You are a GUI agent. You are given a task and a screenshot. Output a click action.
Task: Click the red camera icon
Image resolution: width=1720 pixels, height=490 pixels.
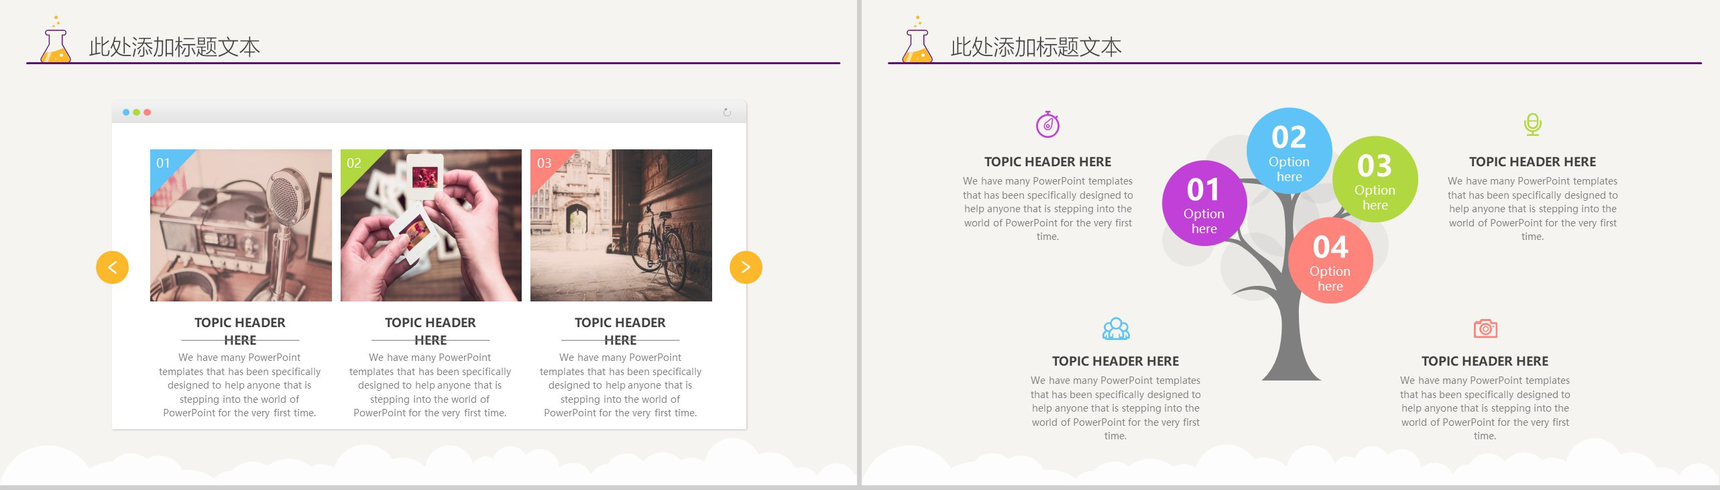[1485, 328]
